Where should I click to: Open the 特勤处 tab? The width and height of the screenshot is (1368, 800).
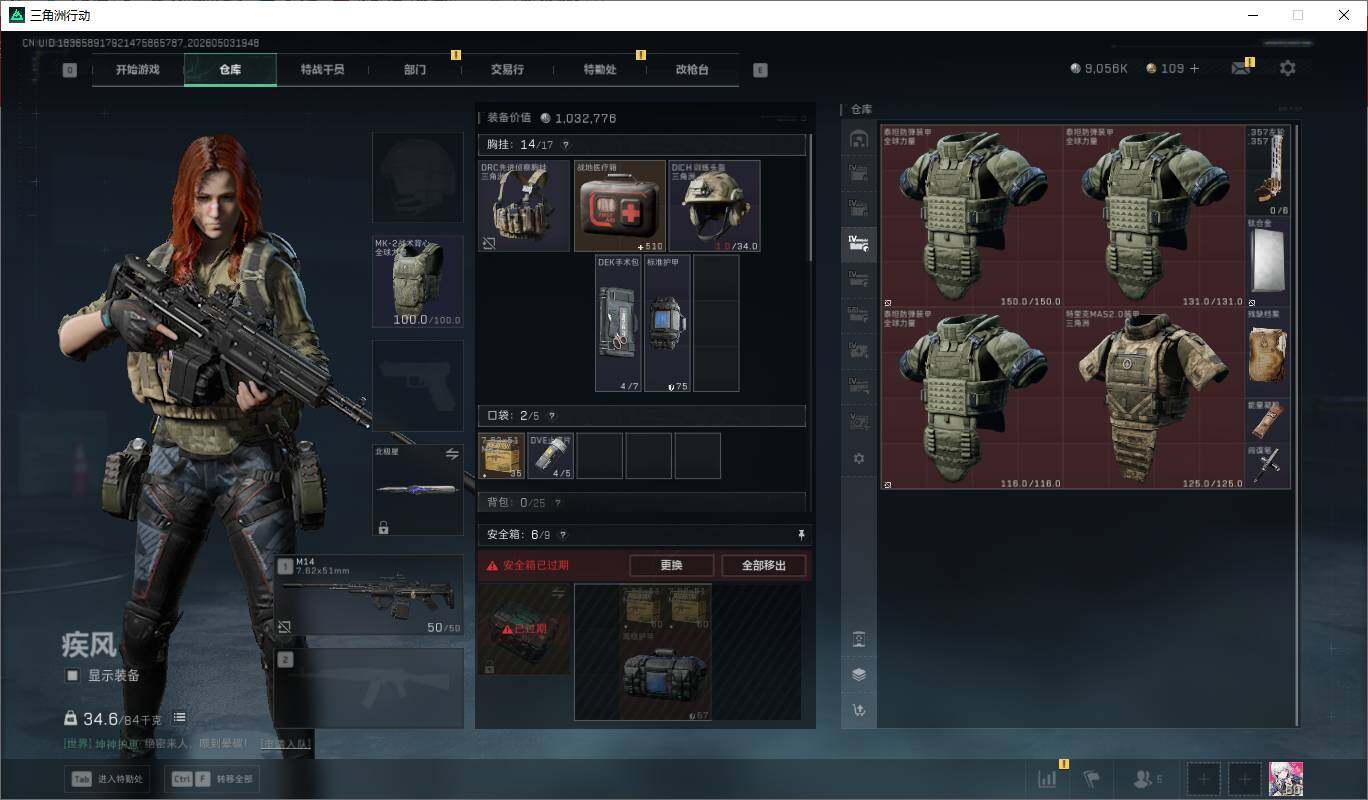[600, 70]
